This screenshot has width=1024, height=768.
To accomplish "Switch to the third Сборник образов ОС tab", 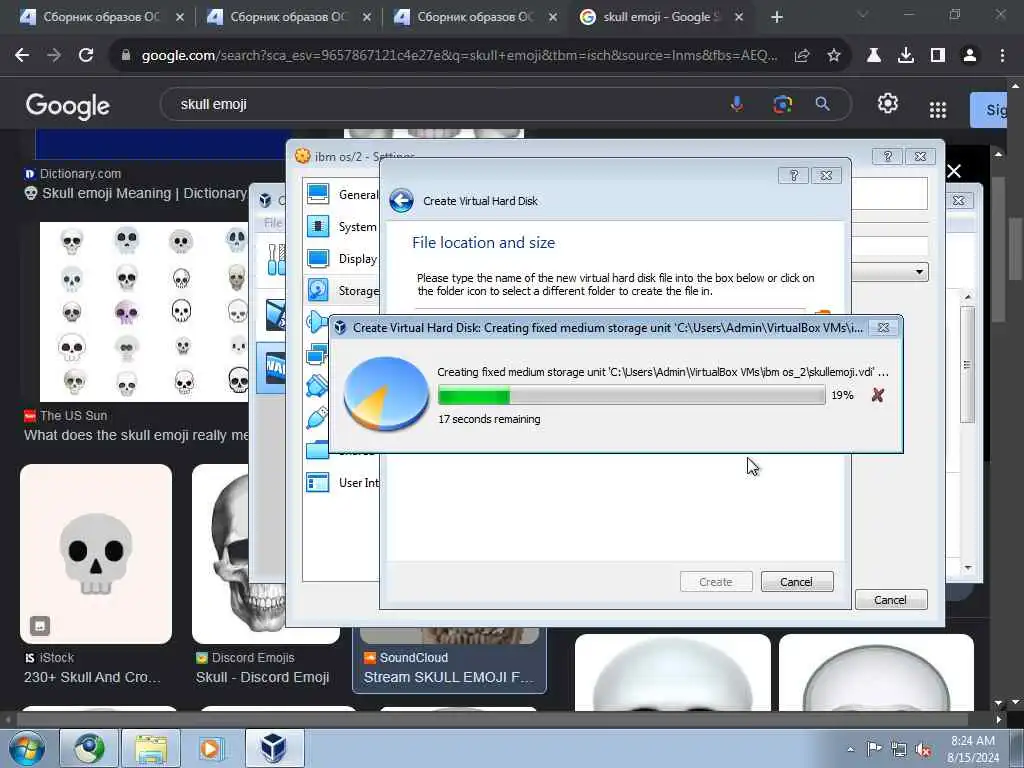I will [x=475, y=18].
